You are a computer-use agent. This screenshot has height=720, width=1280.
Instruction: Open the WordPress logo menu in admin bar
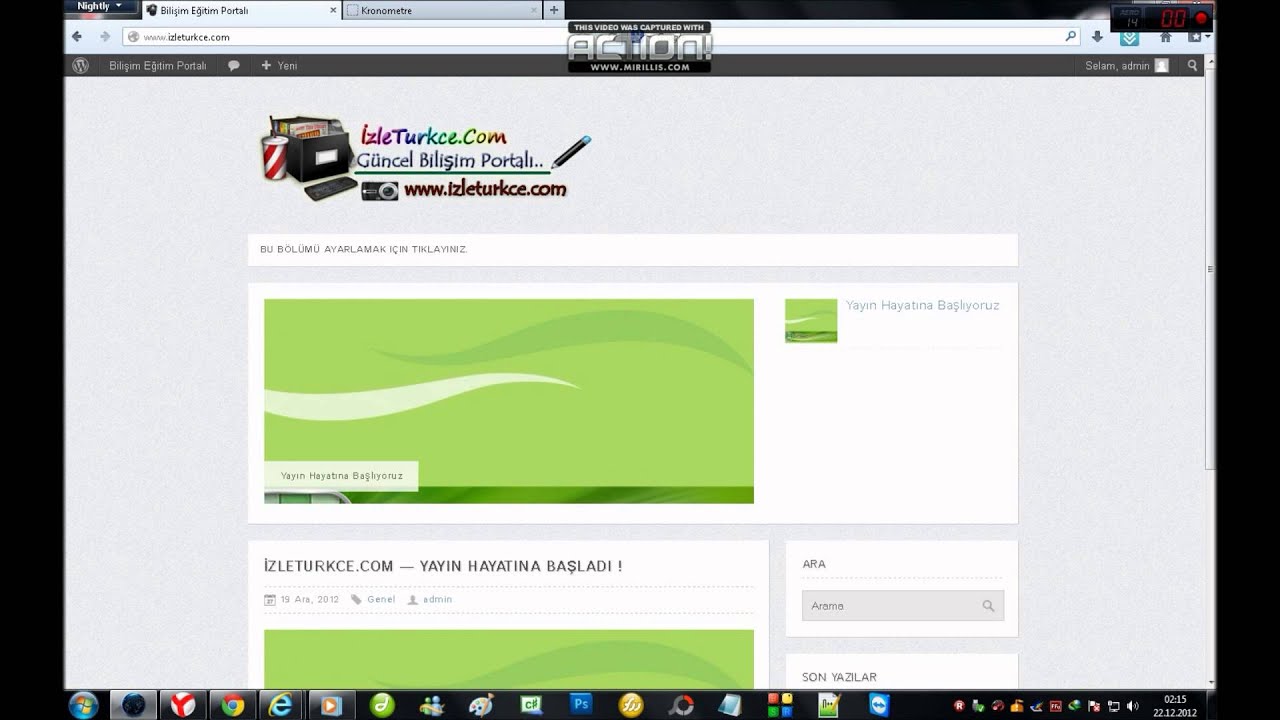pyautogui.click(x=81, y=65)
